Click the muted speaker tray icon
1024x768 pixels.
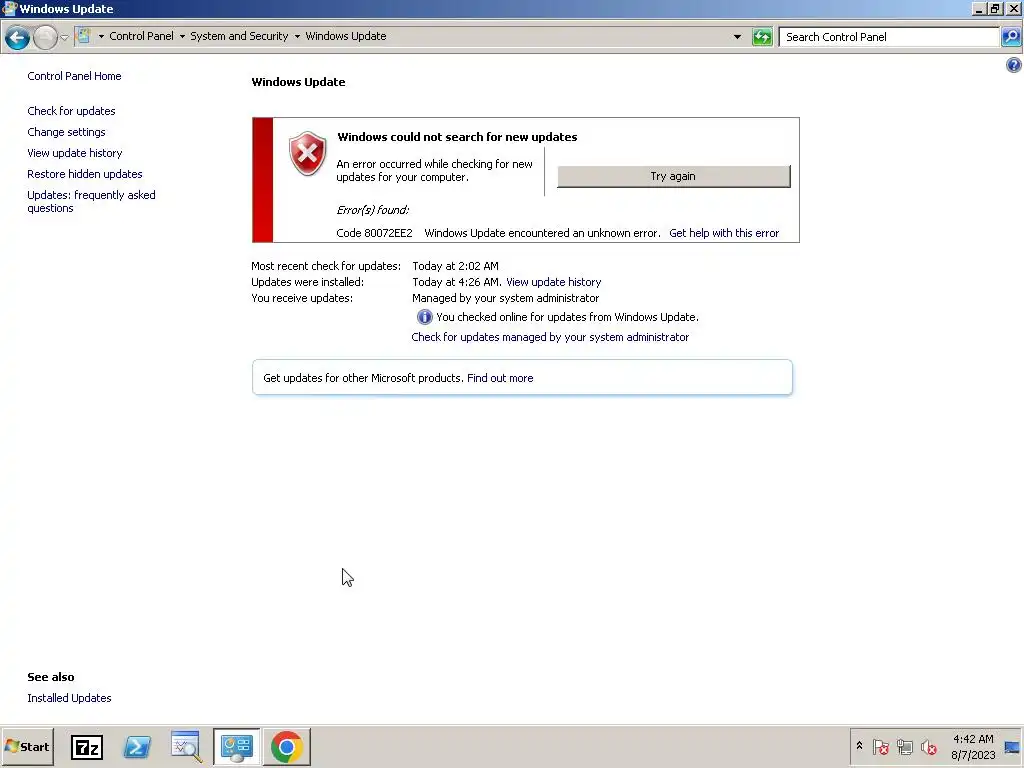point(928,746)
